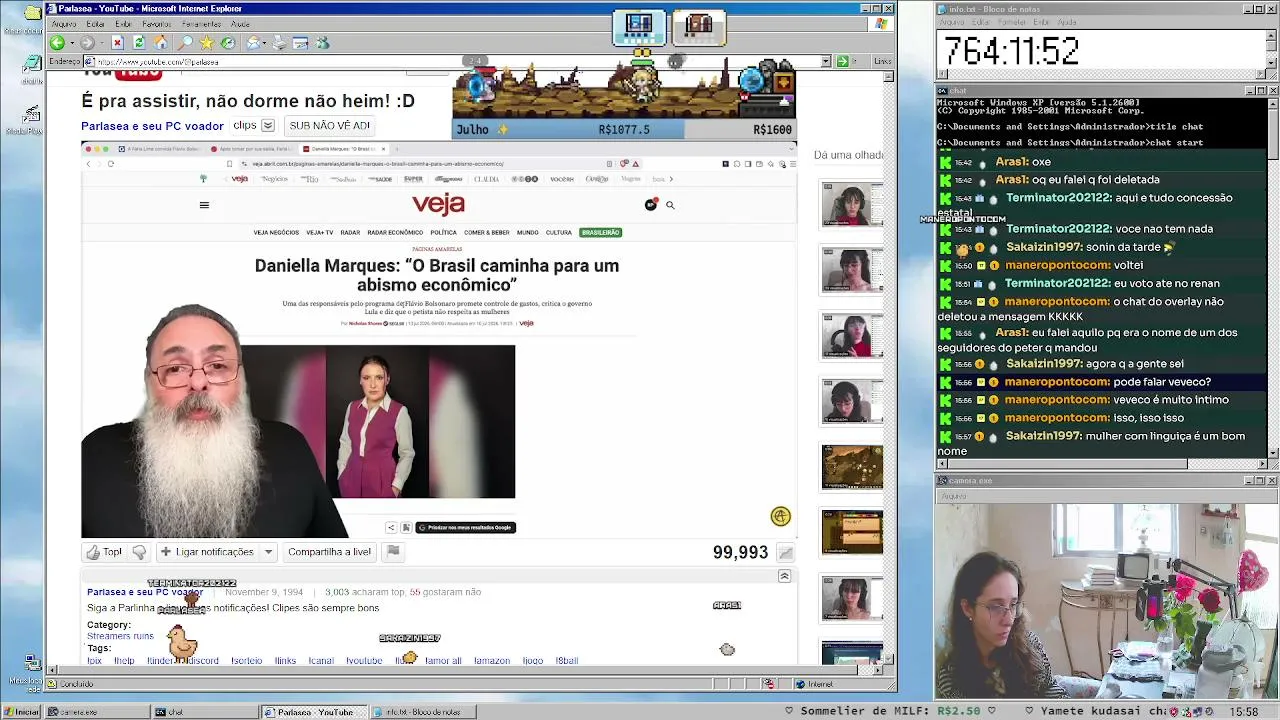
Task: Click the Links button beside address bar
Action: tap(883, 62)
